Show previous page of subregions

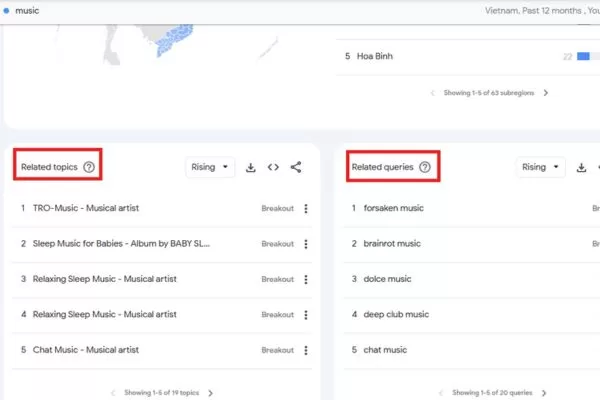click(x=432, y=93)
